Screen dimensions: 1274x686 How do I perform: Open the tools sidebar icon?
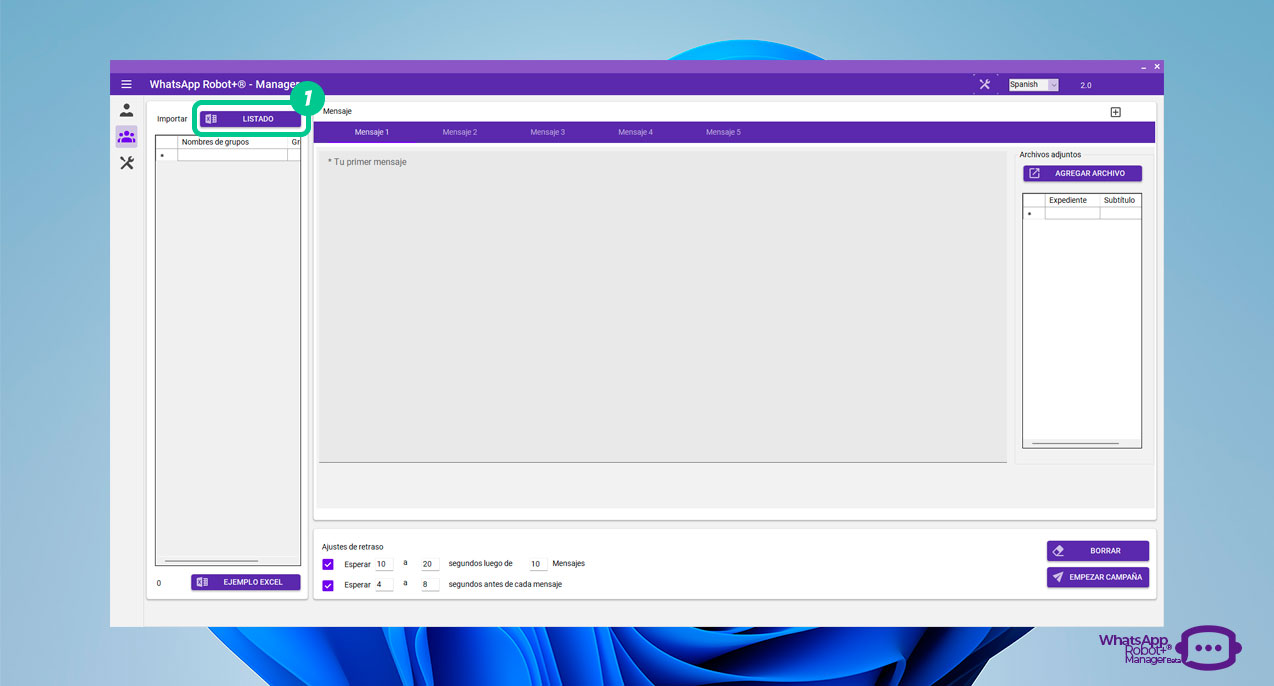point(126,163)
